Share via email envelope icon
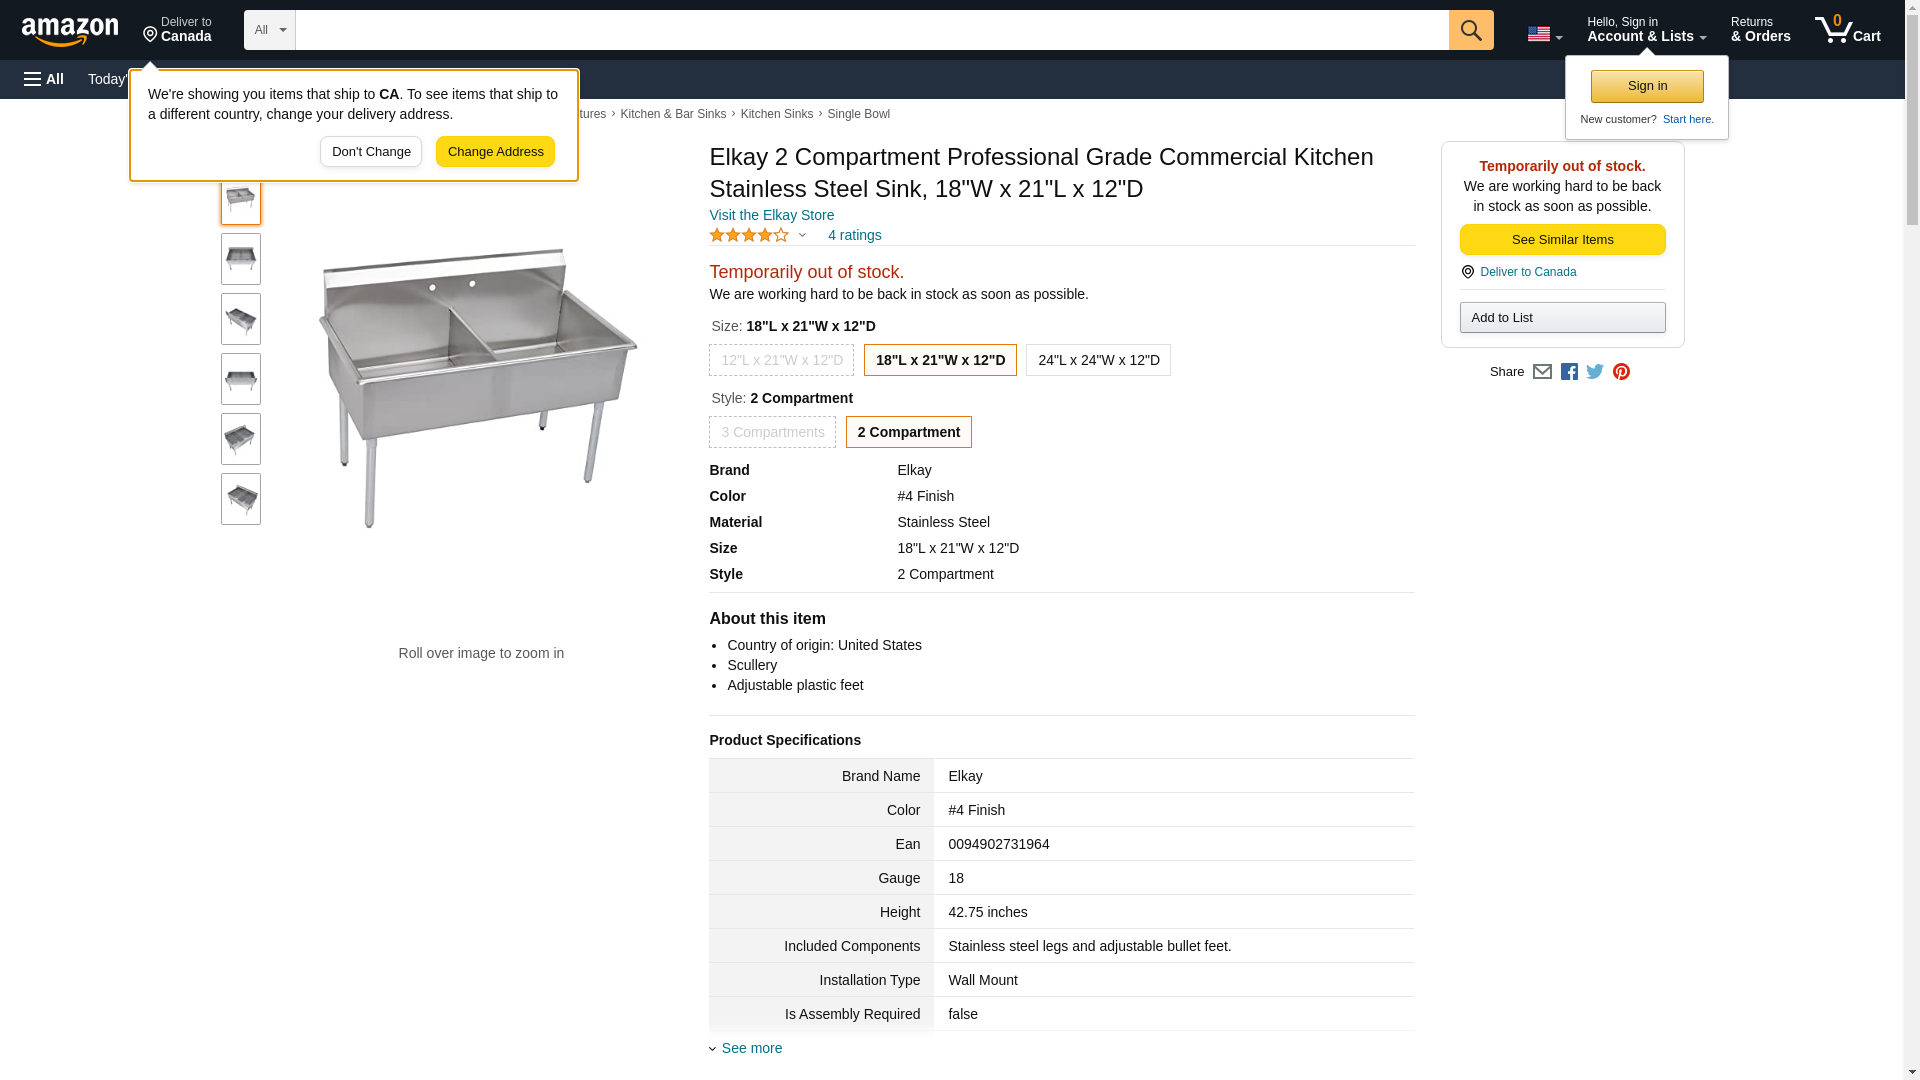The height and width of the screenshot is (1080, 1920). click(1542, 372)
